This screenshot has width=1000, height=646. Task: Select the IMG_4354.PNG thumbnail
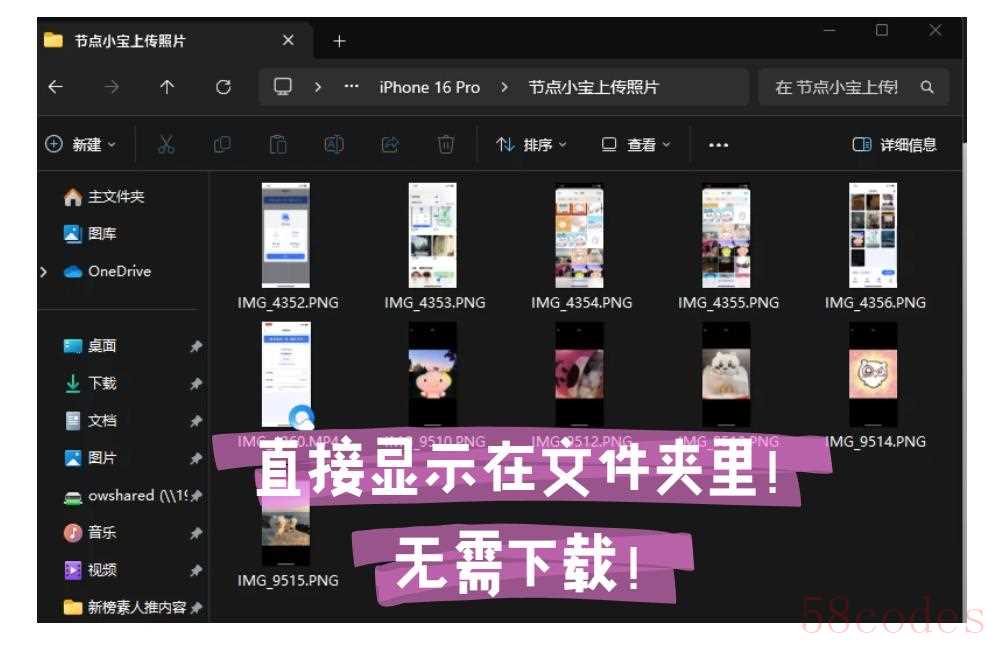point(580,236)
